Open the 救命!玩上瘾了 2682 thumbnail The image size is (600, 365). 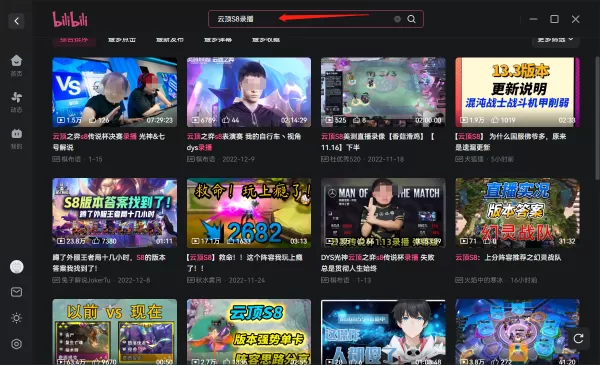(249, 213)
